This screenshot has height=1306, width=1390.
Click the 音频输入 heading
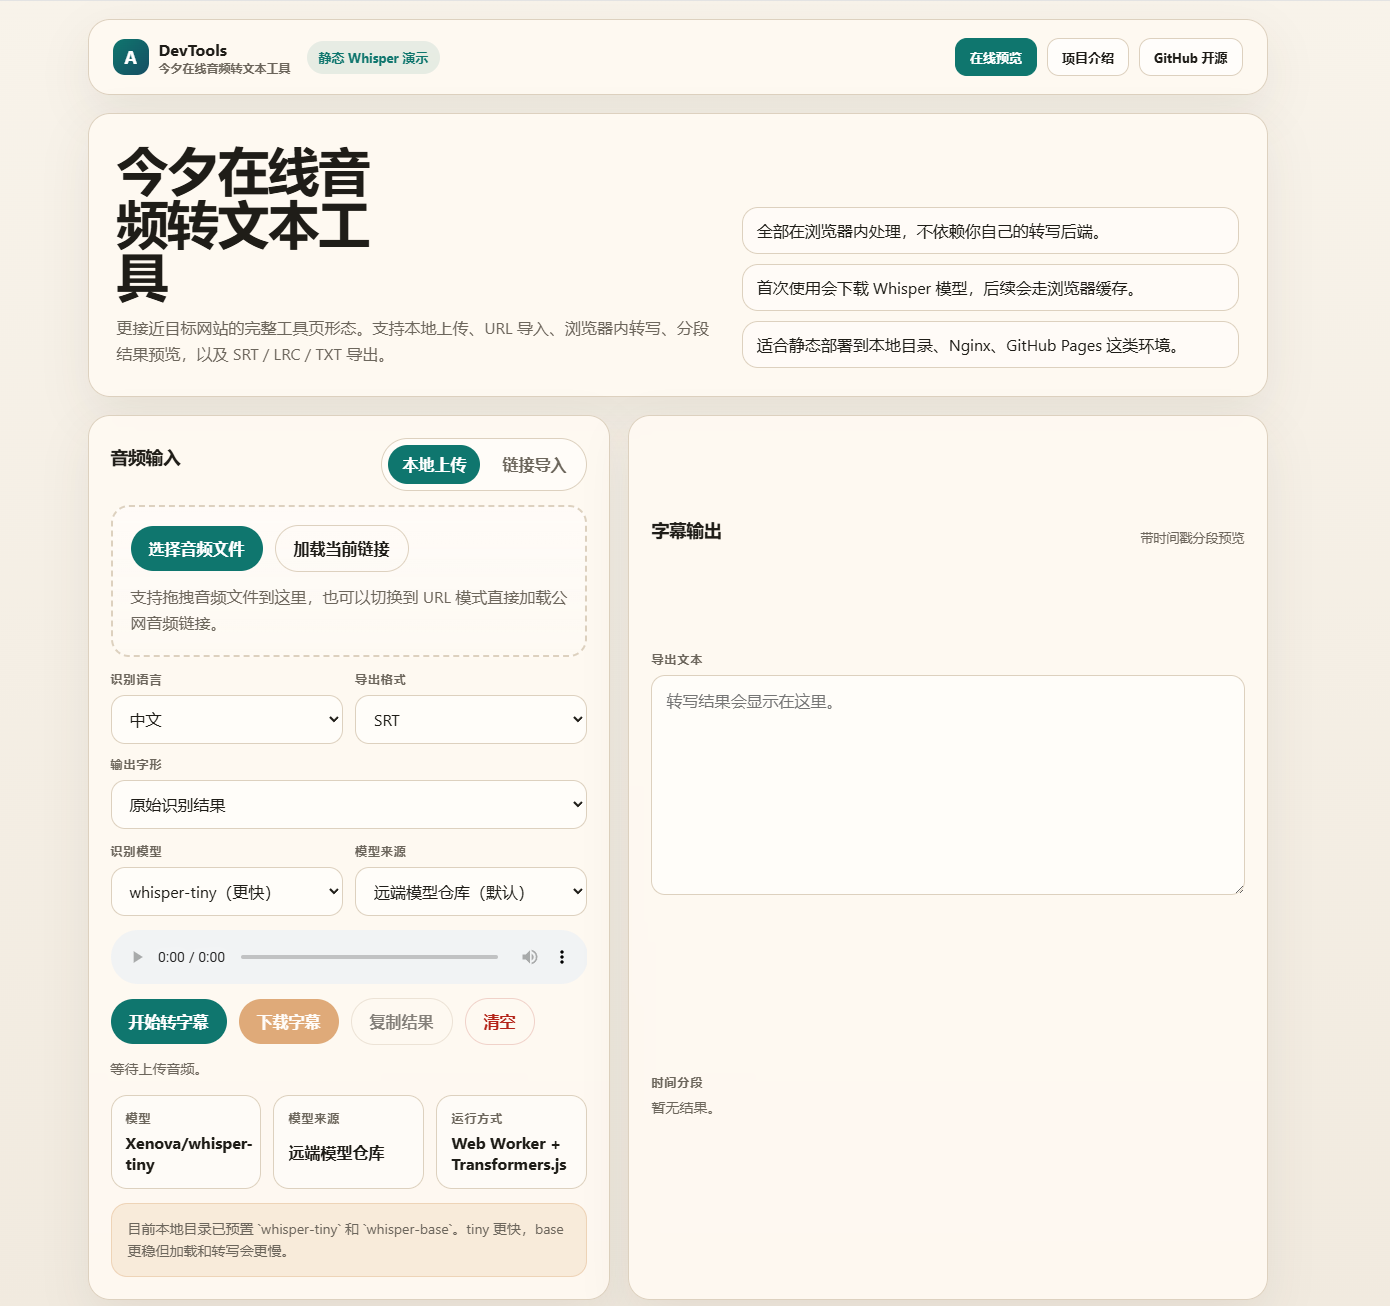pos(146,458)
